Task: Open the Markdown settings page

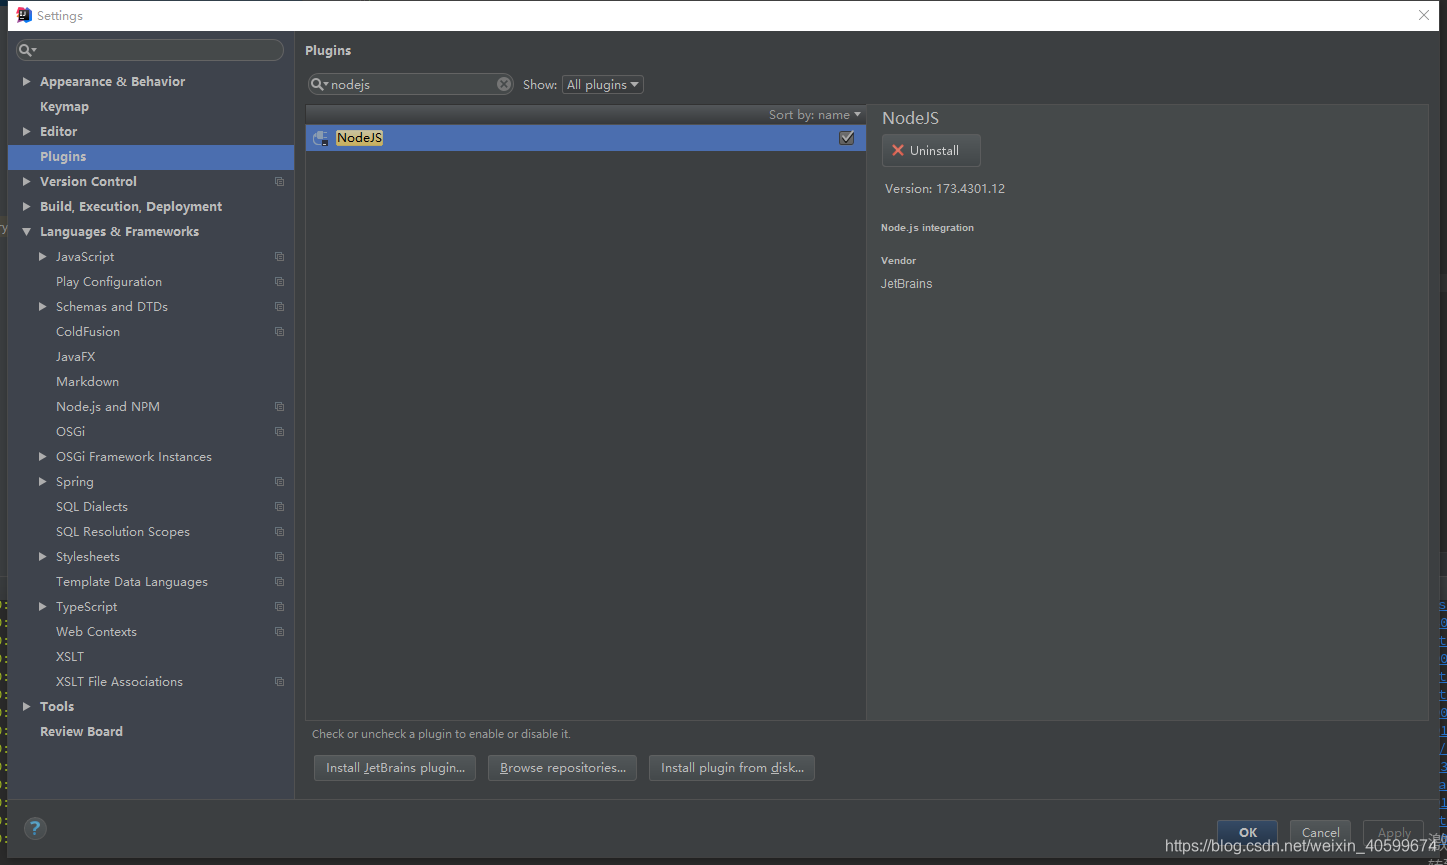Action: [87, 381]
